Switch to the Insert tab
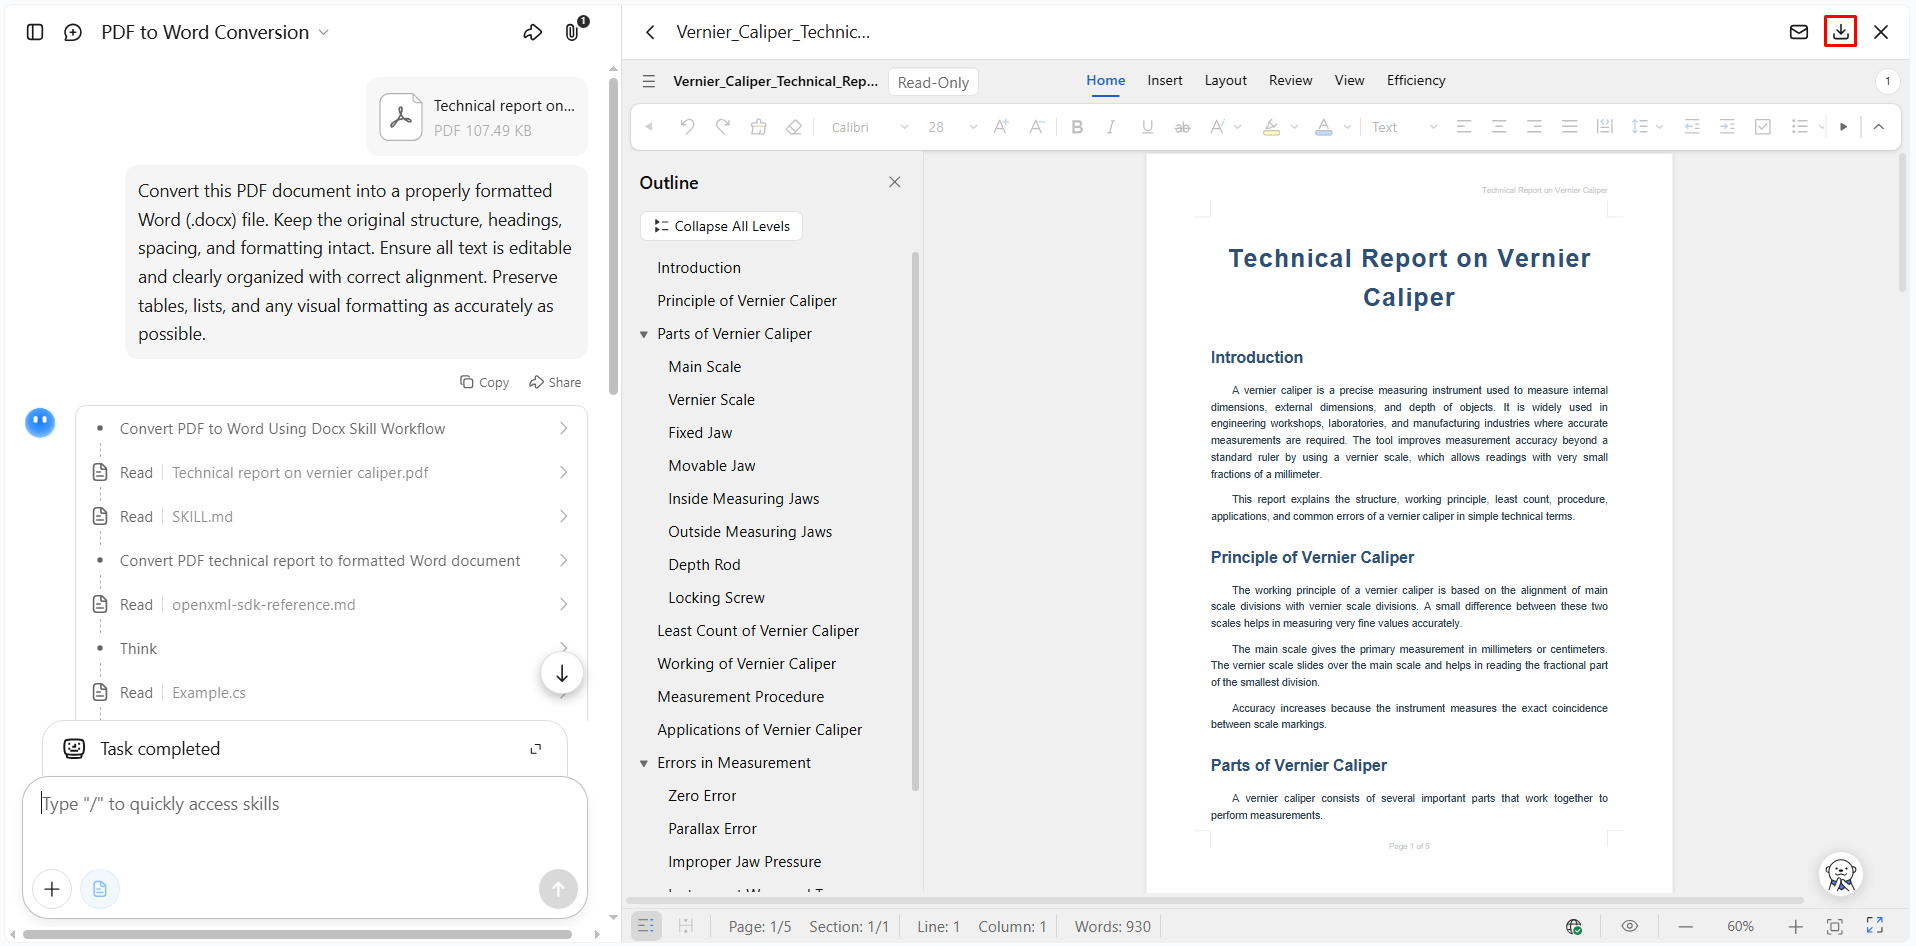 pos(1165,81)
